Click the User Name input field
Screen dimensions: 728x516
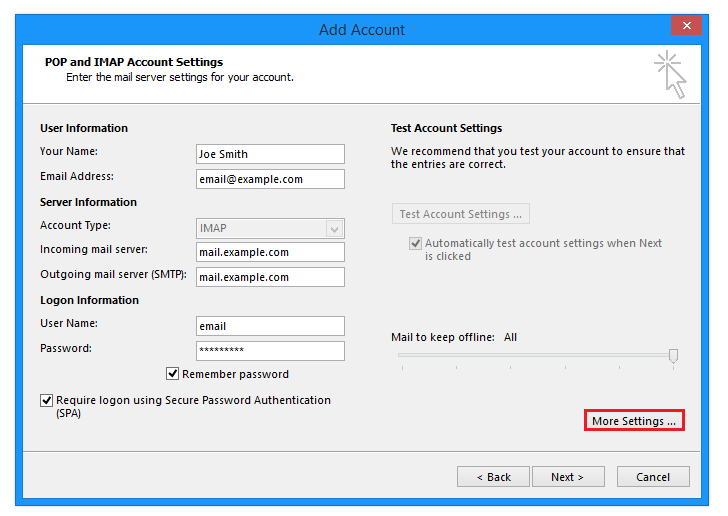tap(270, 326)
